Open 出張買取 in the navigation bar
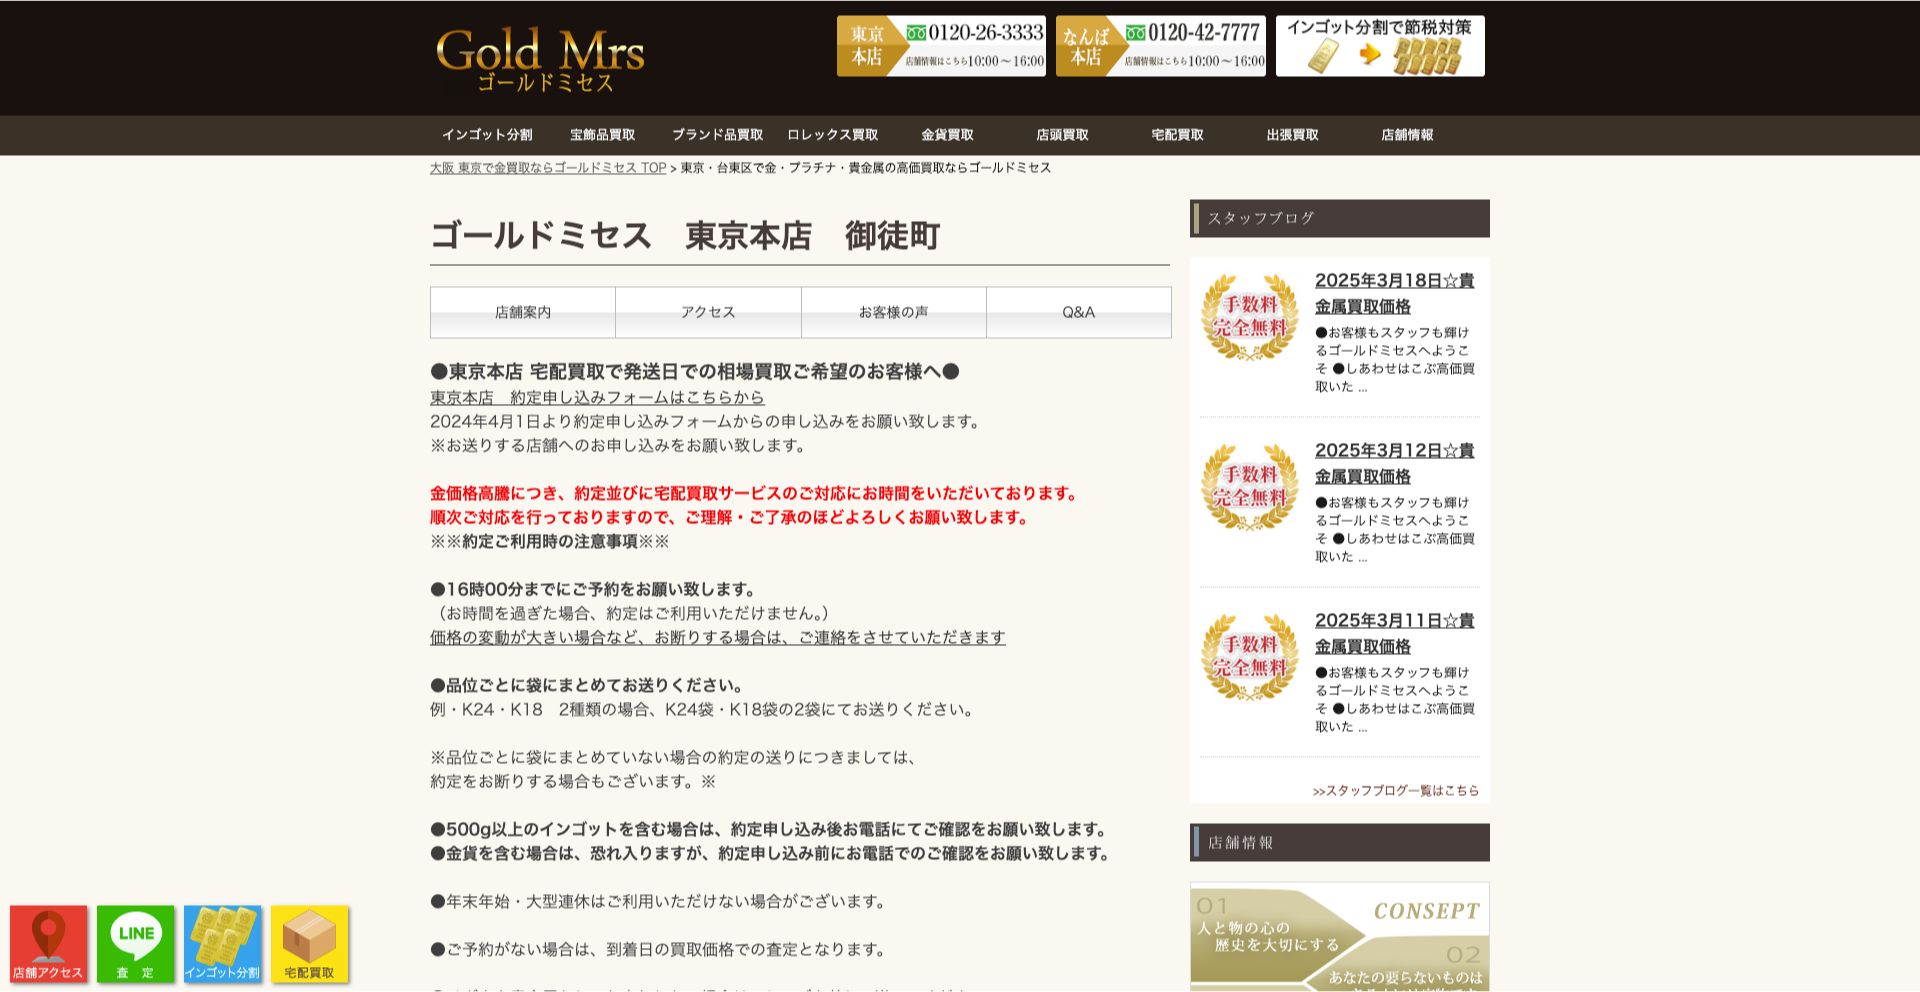 (x=1292, y=135)
